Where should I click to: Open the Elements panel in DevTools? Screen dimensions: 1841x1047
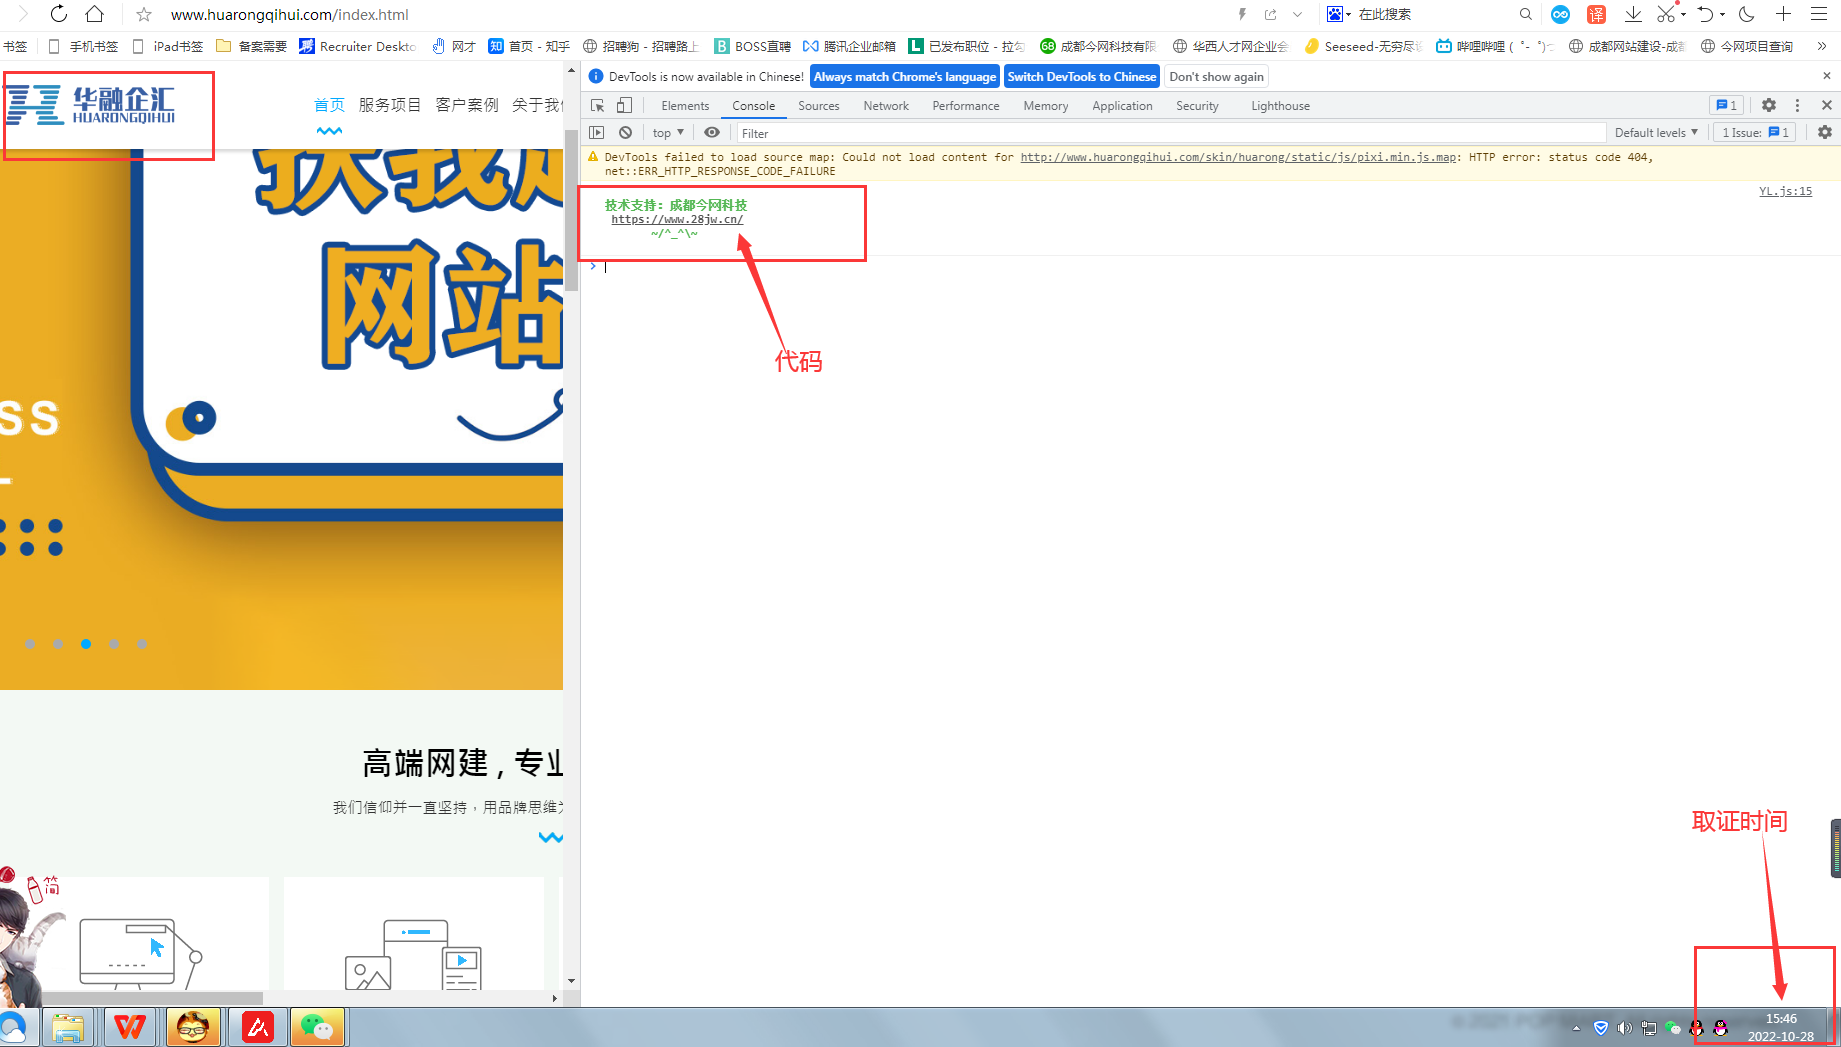(x=684, y=105)
